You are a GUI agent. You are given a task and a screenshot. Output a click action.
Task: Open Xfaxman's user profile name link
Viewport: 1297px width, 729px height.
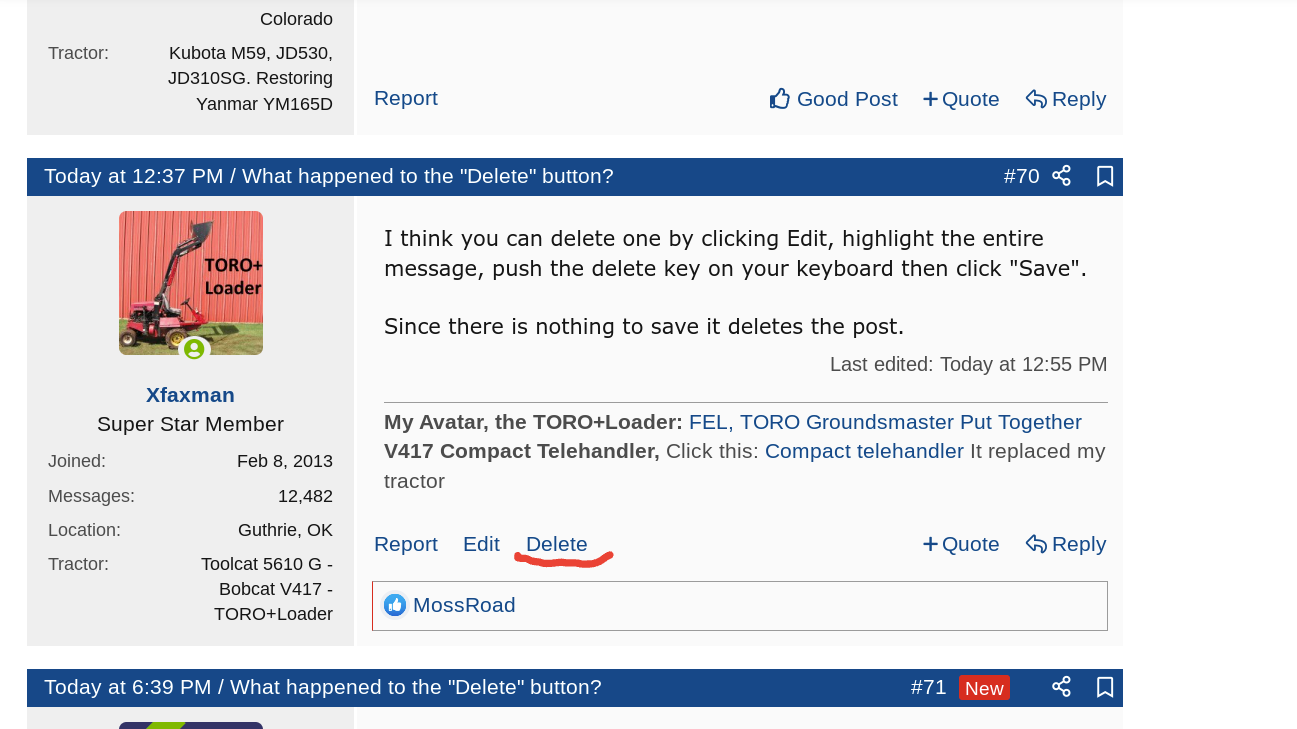pyautogui.click(x=190, y=395)
